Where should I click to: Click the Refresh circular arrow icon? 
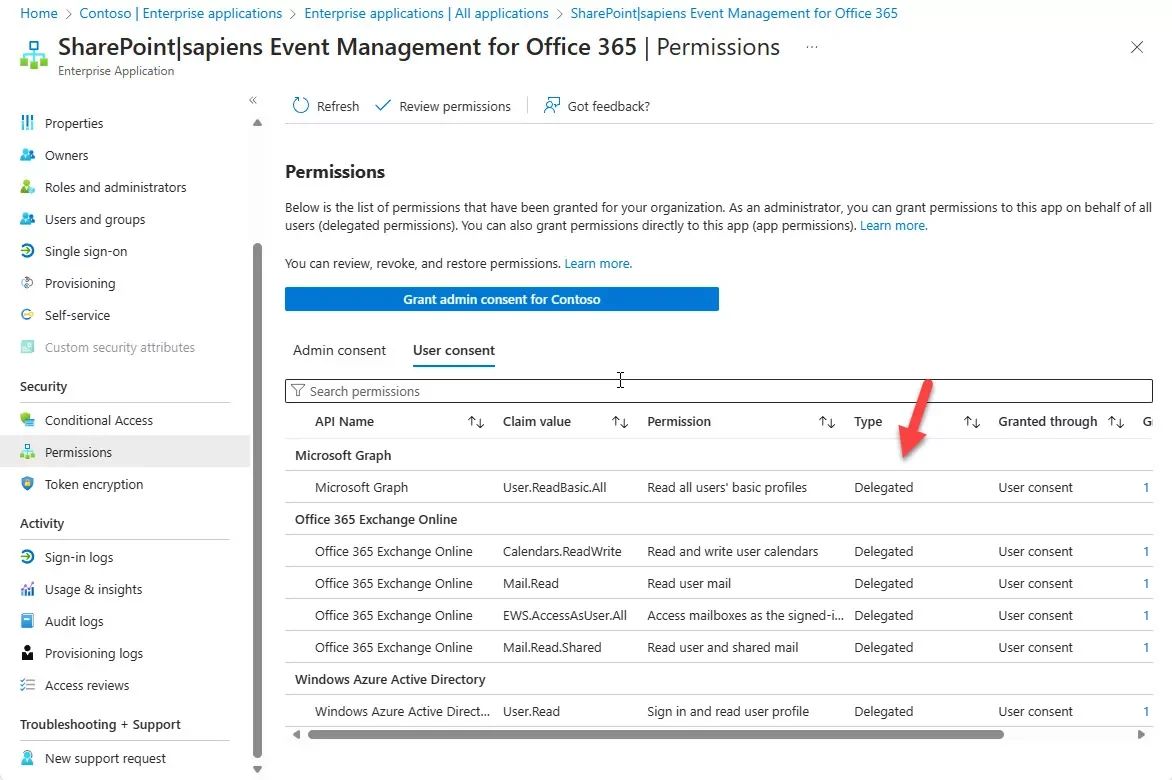pos(300,105)
